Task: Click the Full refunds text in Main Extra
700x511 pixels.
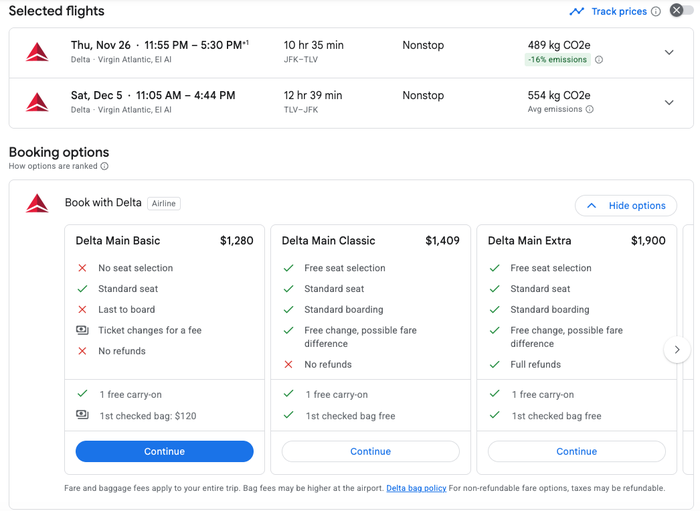Action: [x=535, y=364]
